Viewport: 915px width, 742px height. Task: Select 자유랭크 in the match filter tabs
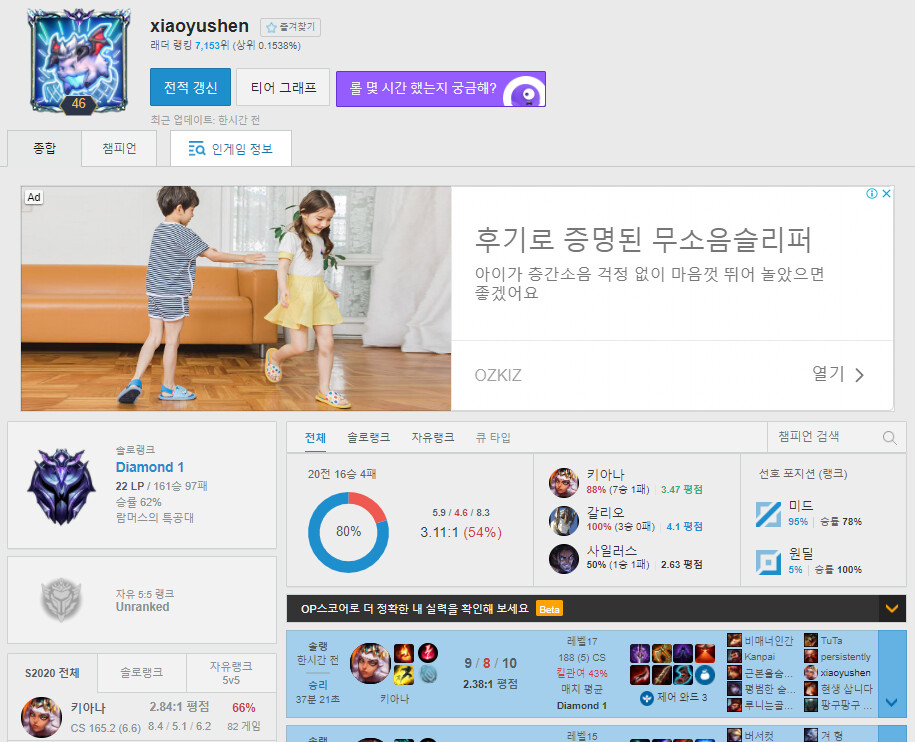pyautogui.click(x=433, y=438)
